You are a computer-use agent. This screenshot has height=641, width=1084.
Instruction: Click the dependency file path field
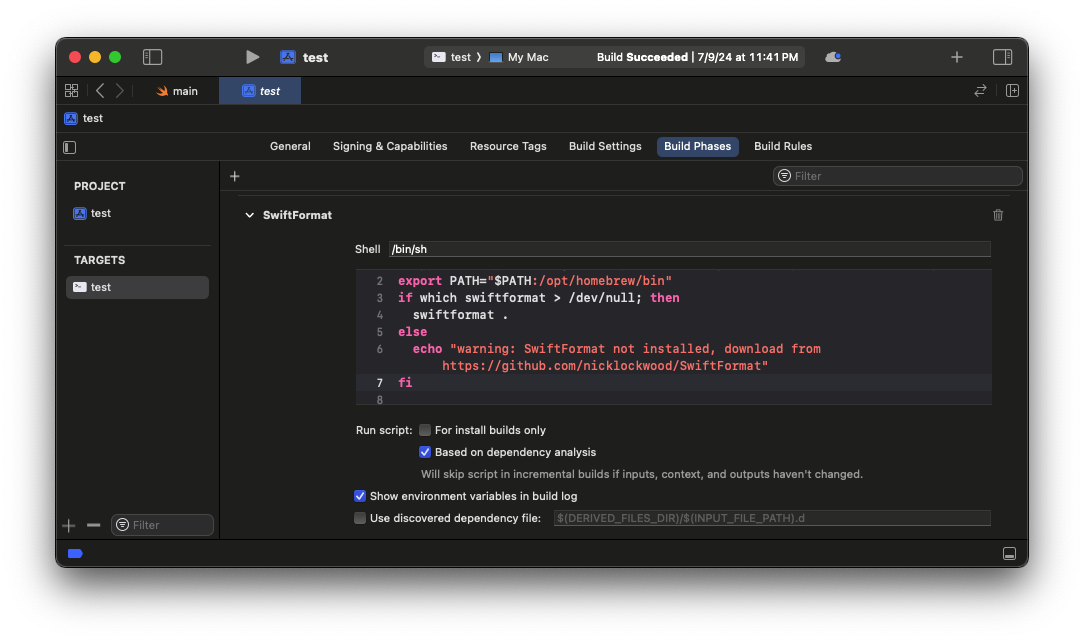(x=772, y=518)
